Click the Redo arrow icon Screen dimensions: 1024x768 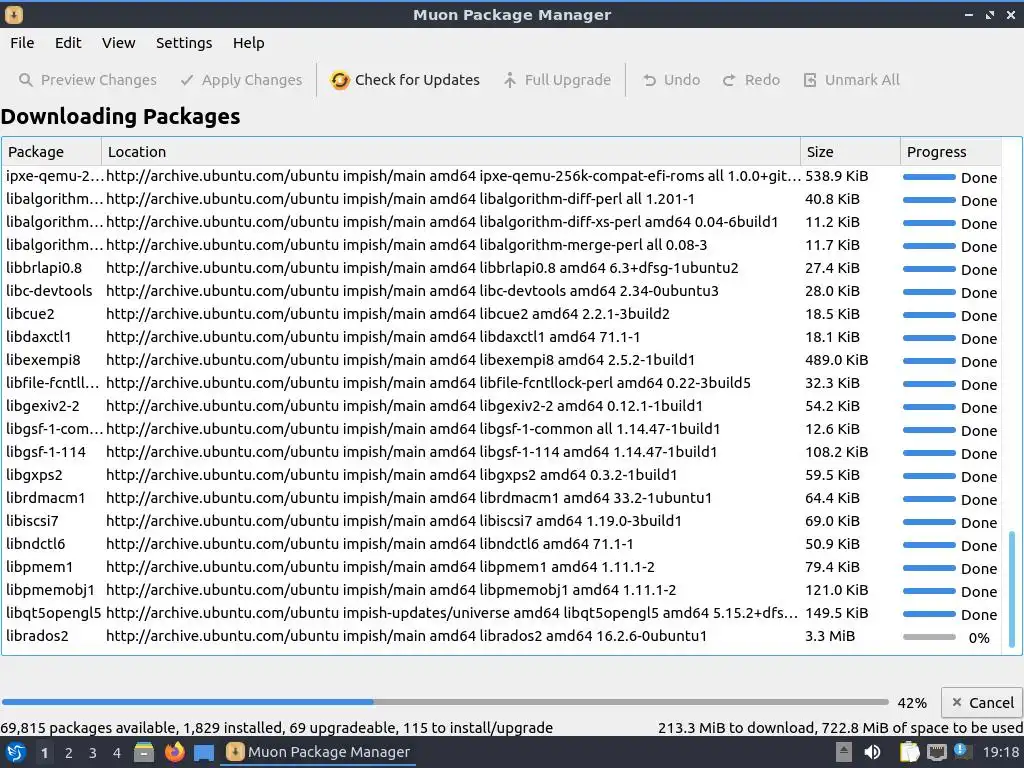[729, 80]
